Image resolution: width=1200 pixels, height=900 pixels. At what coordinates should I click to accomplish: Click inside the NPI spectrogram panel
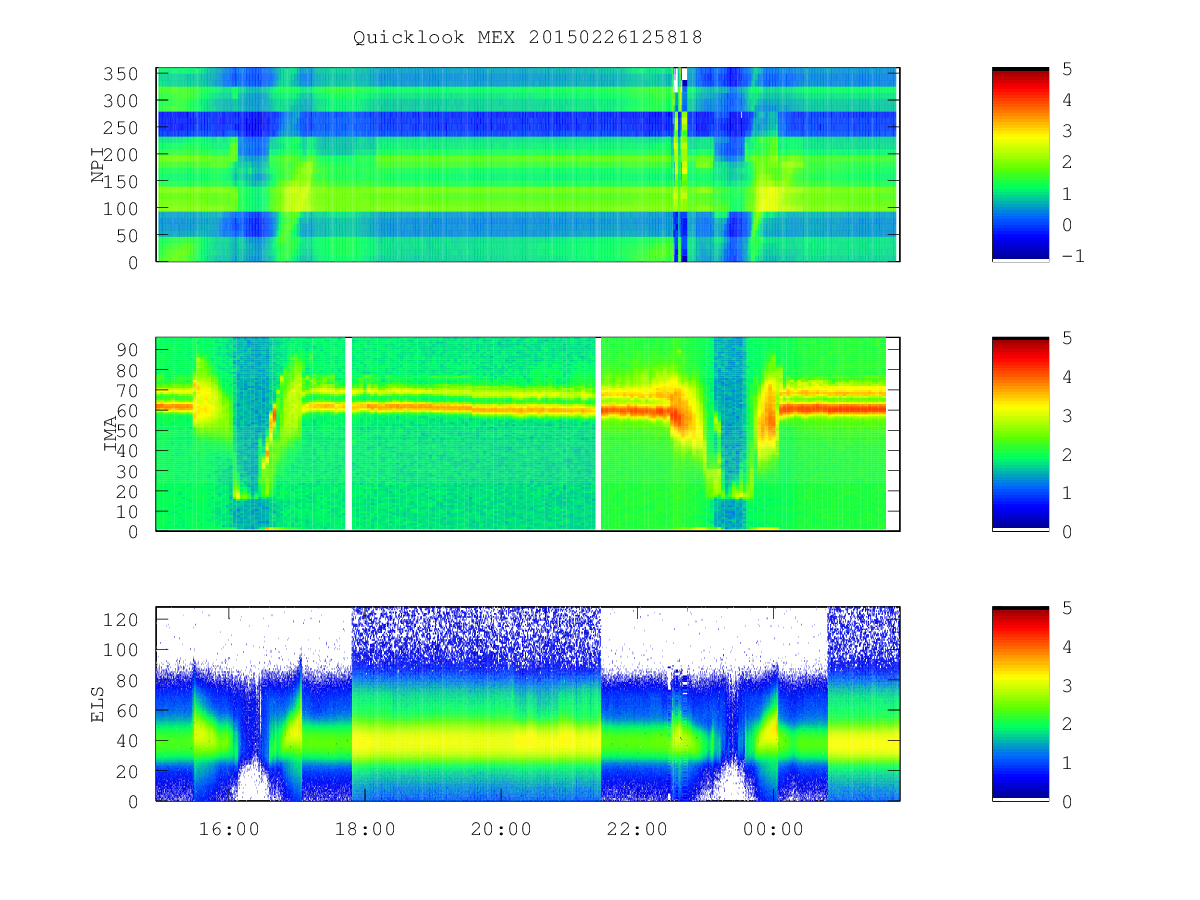528,165
